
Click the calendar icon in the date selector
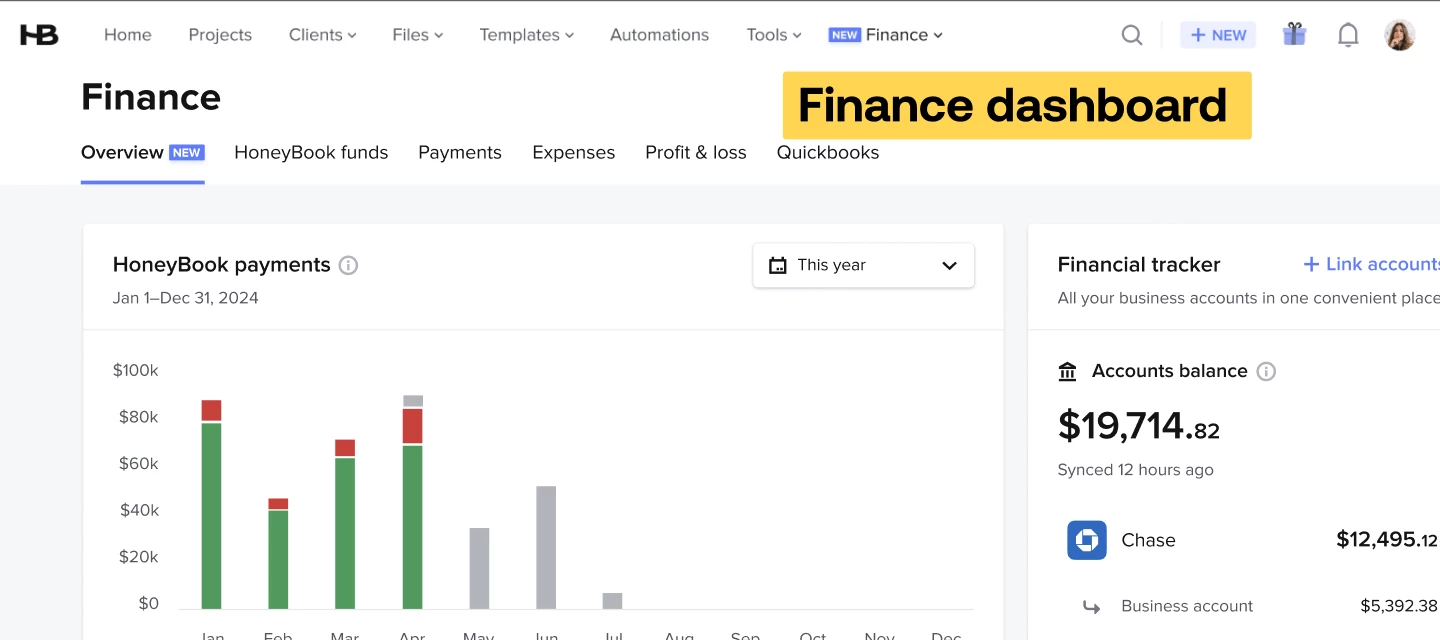point(778,265)
